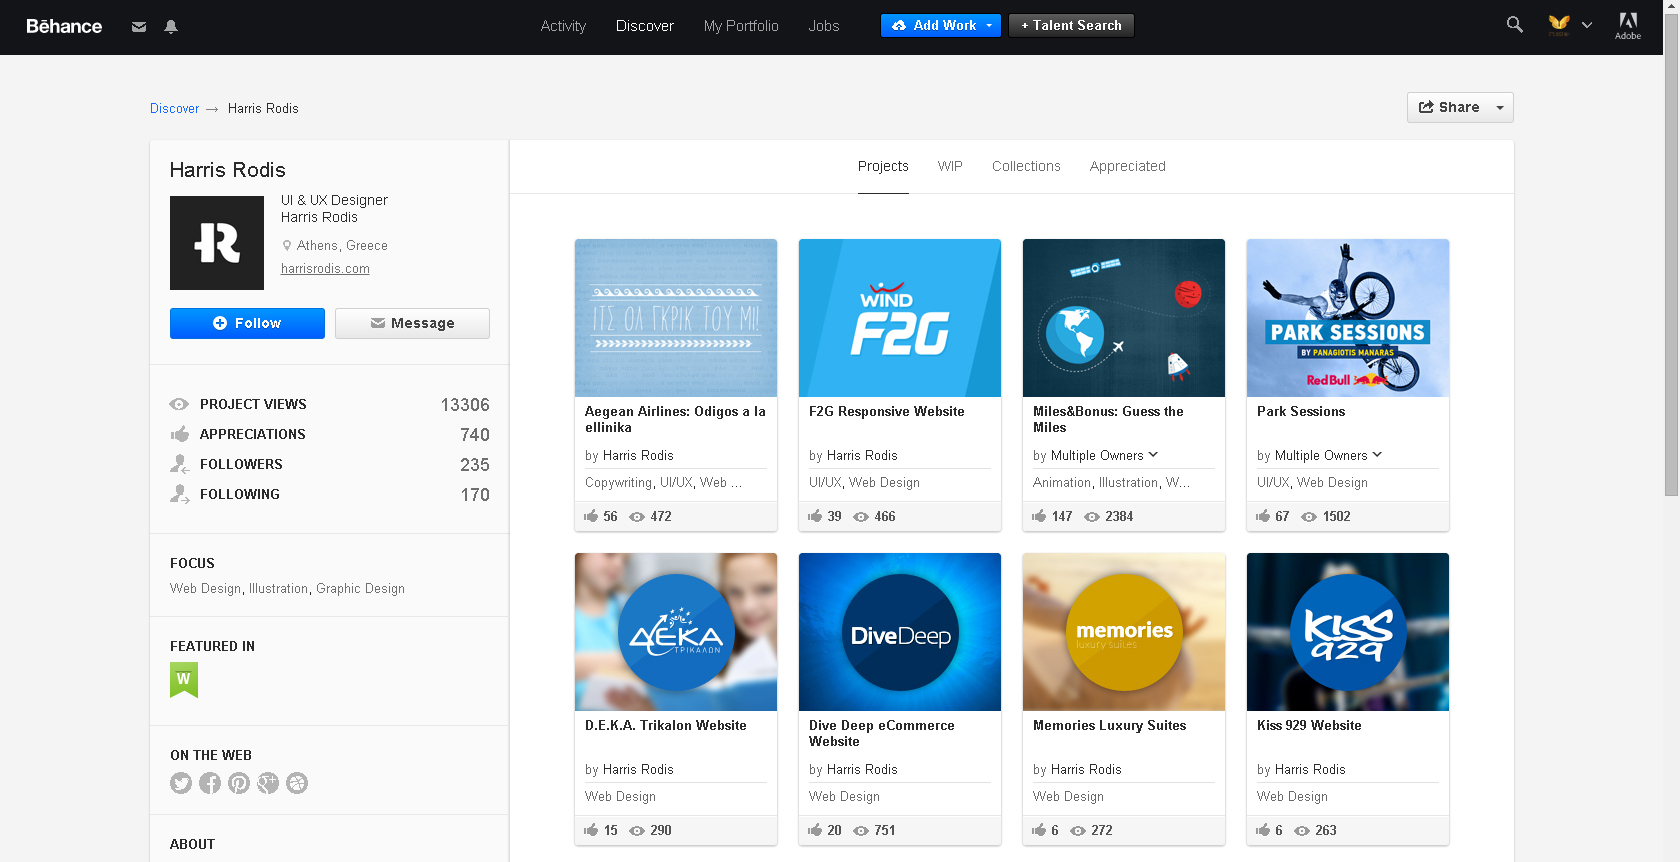Switch to the Projects tab

[883, 166]
